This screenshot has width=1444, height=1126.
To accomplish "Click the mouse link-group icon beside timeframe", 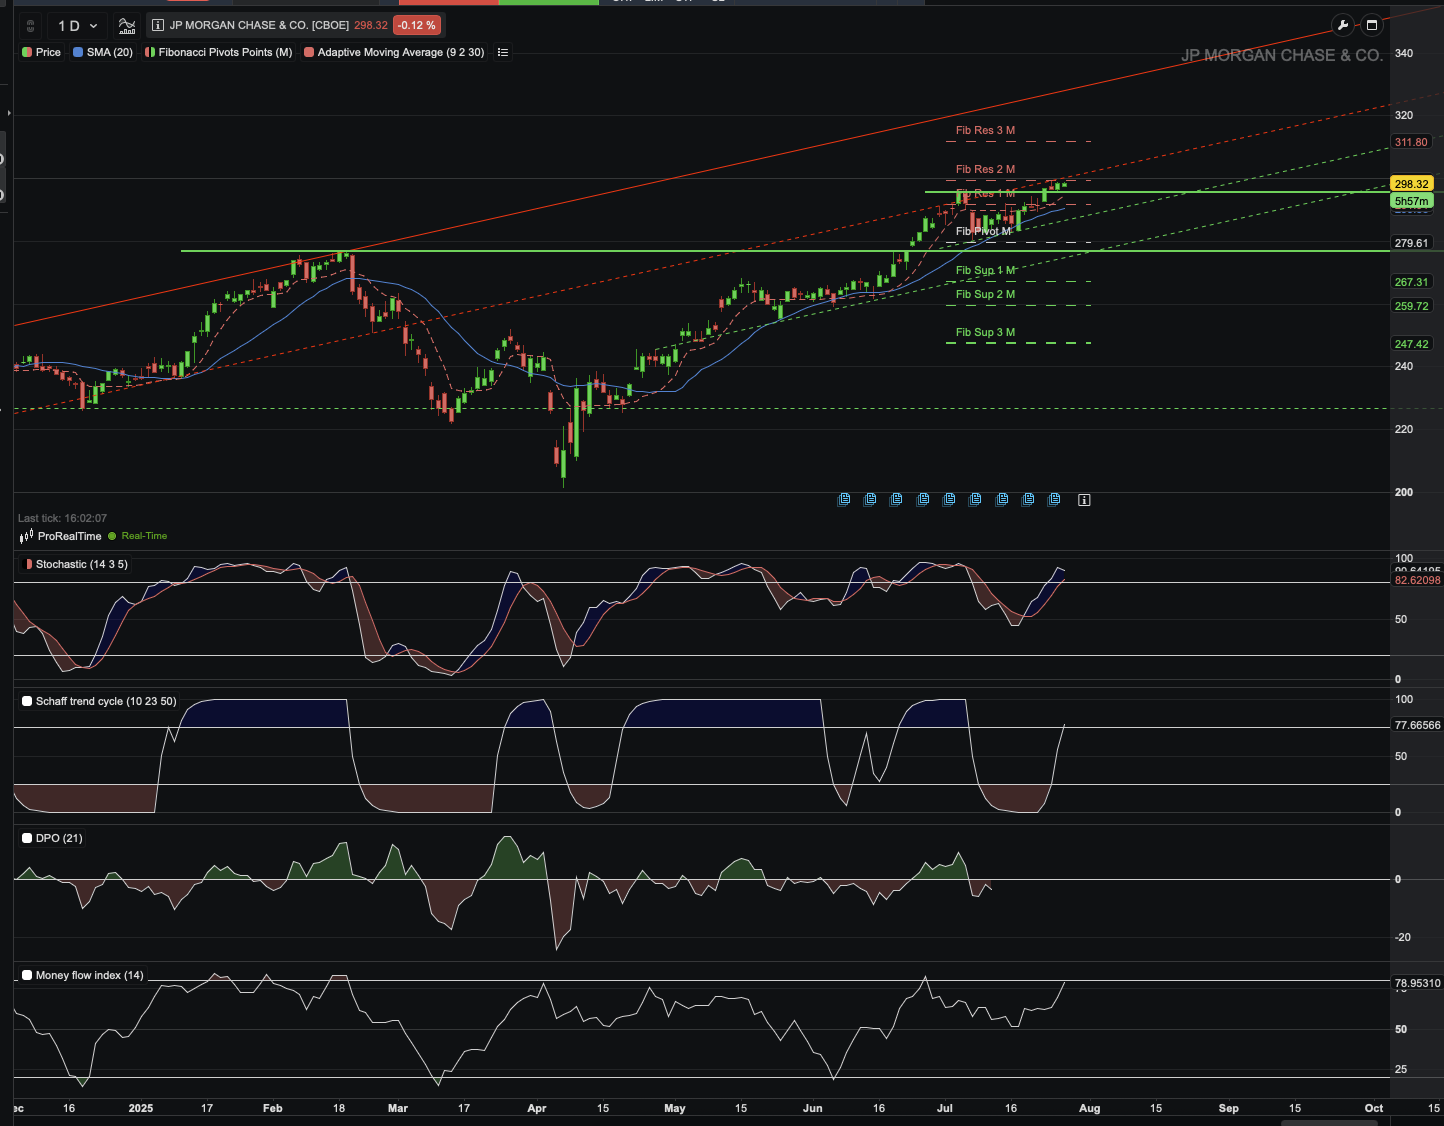I will [30, 26].
